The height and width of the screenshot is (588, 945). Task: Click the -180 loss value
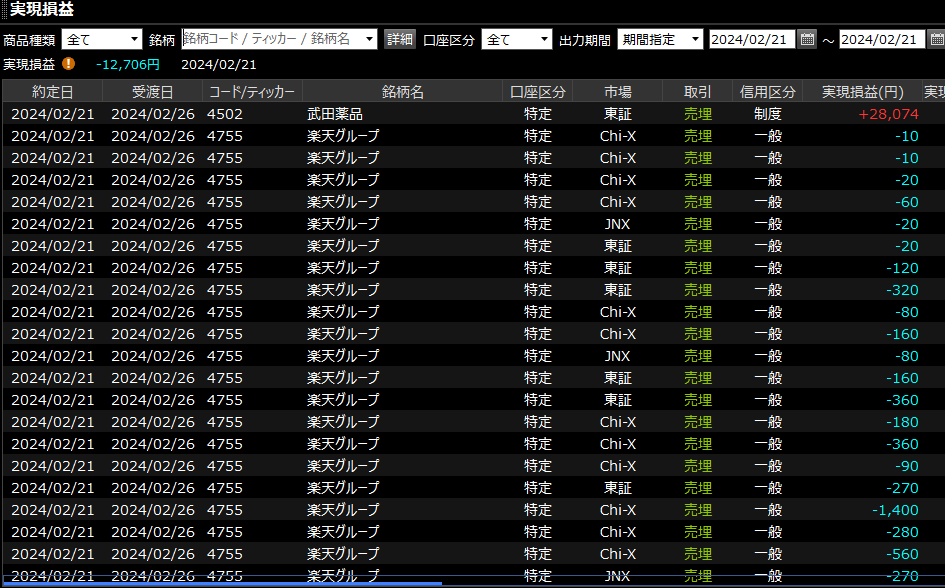pyautogui.click(x=903, y=422)
